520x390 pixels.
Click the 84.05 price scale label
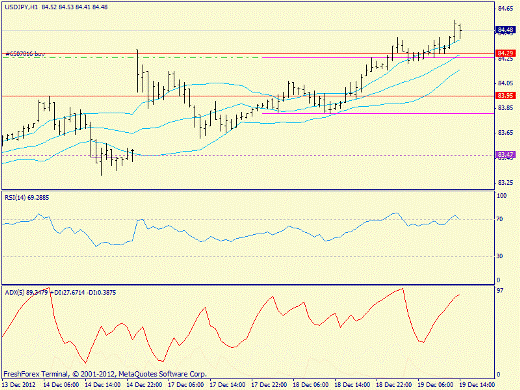pos(505,83)
